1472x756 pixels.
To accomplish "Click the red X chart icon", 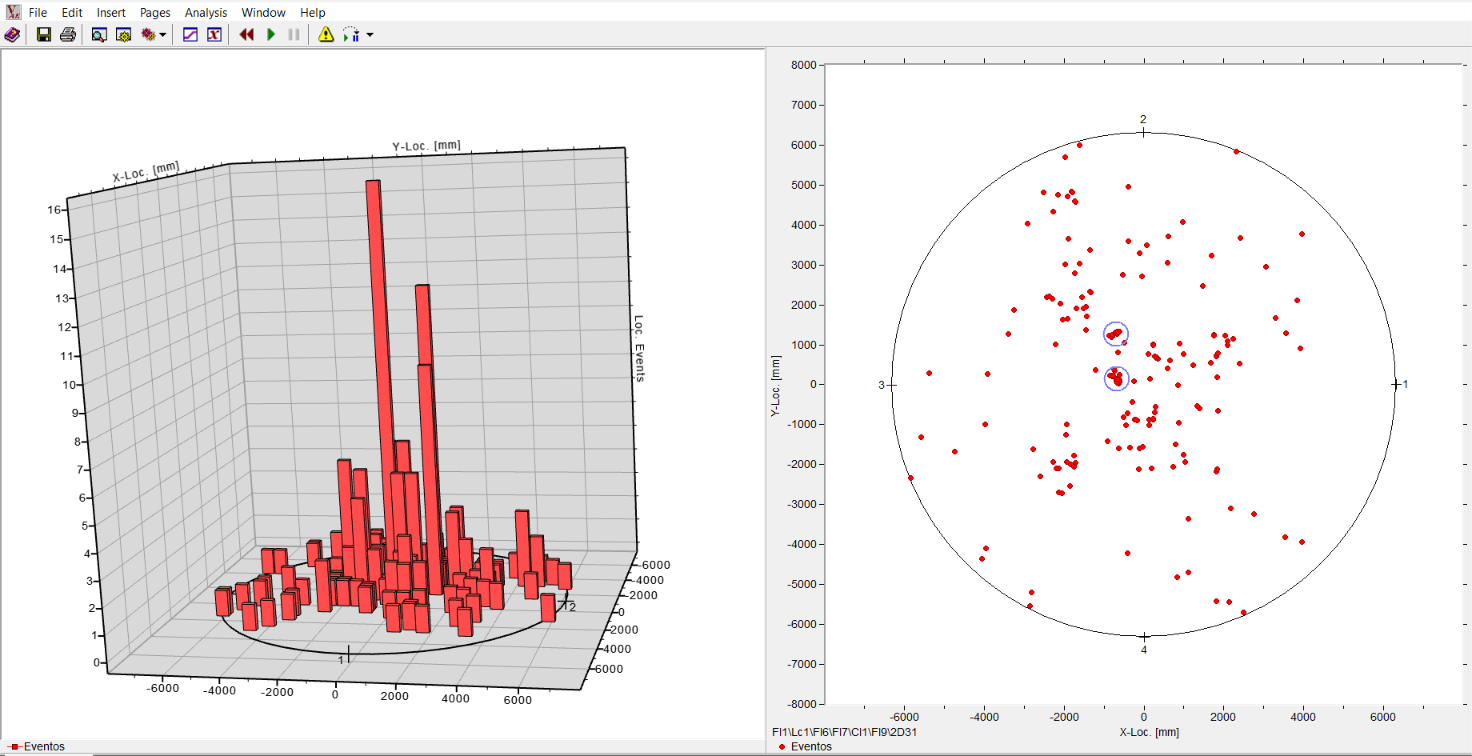I will tap(214, 35).
